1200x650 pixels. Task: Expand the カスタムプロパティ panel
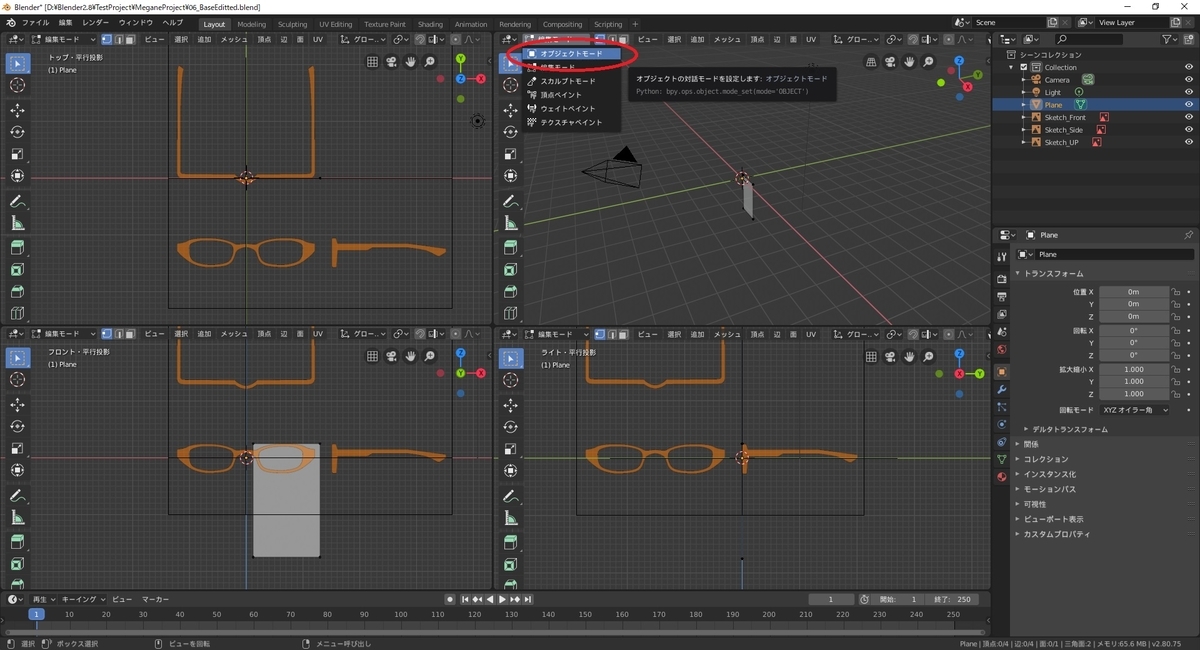[x=1052, y=534]
